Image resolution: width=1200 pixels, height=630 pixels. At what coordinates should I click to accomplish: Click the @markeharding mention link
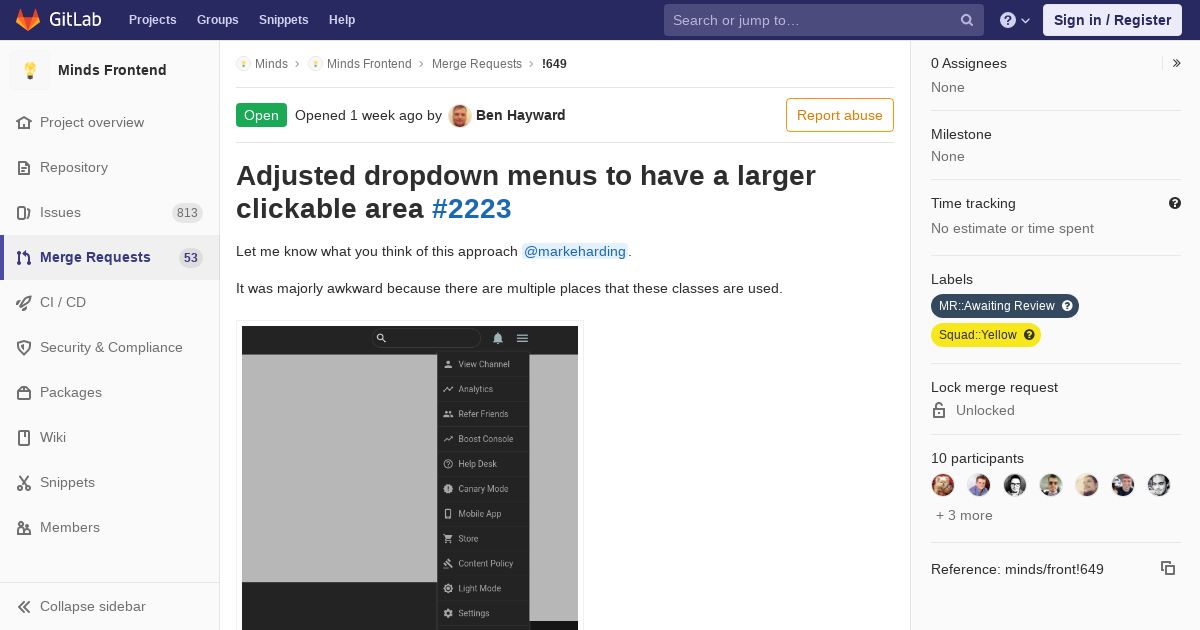pyautogui.click(x=576, y=251)
